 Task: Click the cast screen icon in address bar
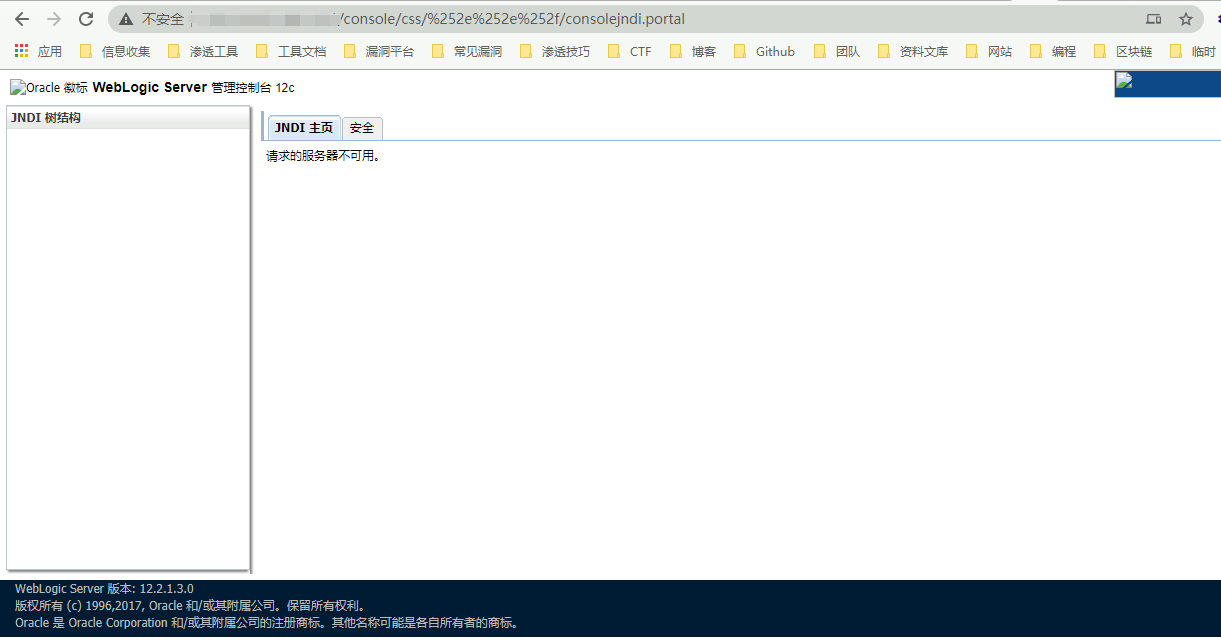tap(1153, 19)
